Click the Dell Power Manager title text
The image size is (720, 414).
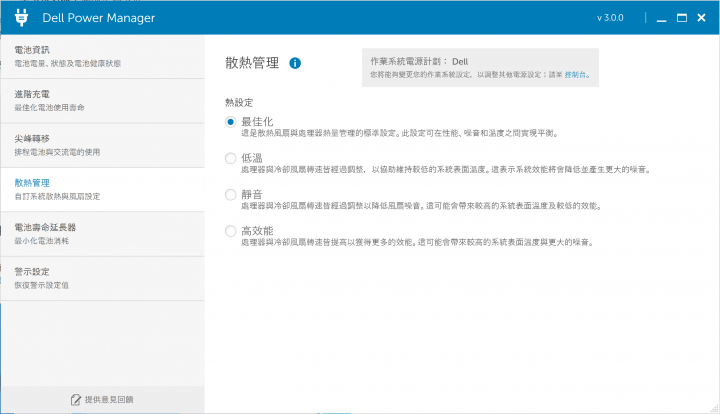click(99, 18)
